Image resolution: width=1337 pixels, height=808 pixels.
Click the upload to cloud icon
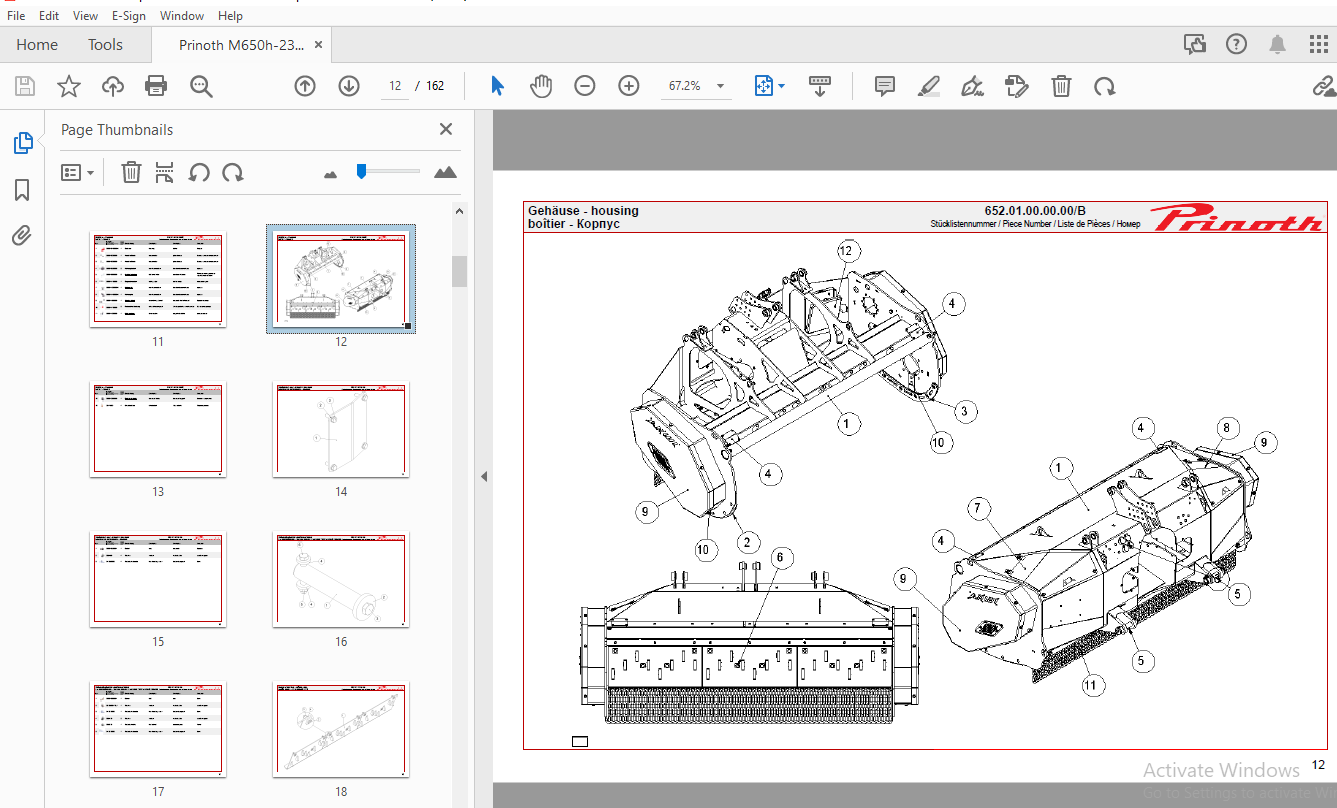click(113, 86)
